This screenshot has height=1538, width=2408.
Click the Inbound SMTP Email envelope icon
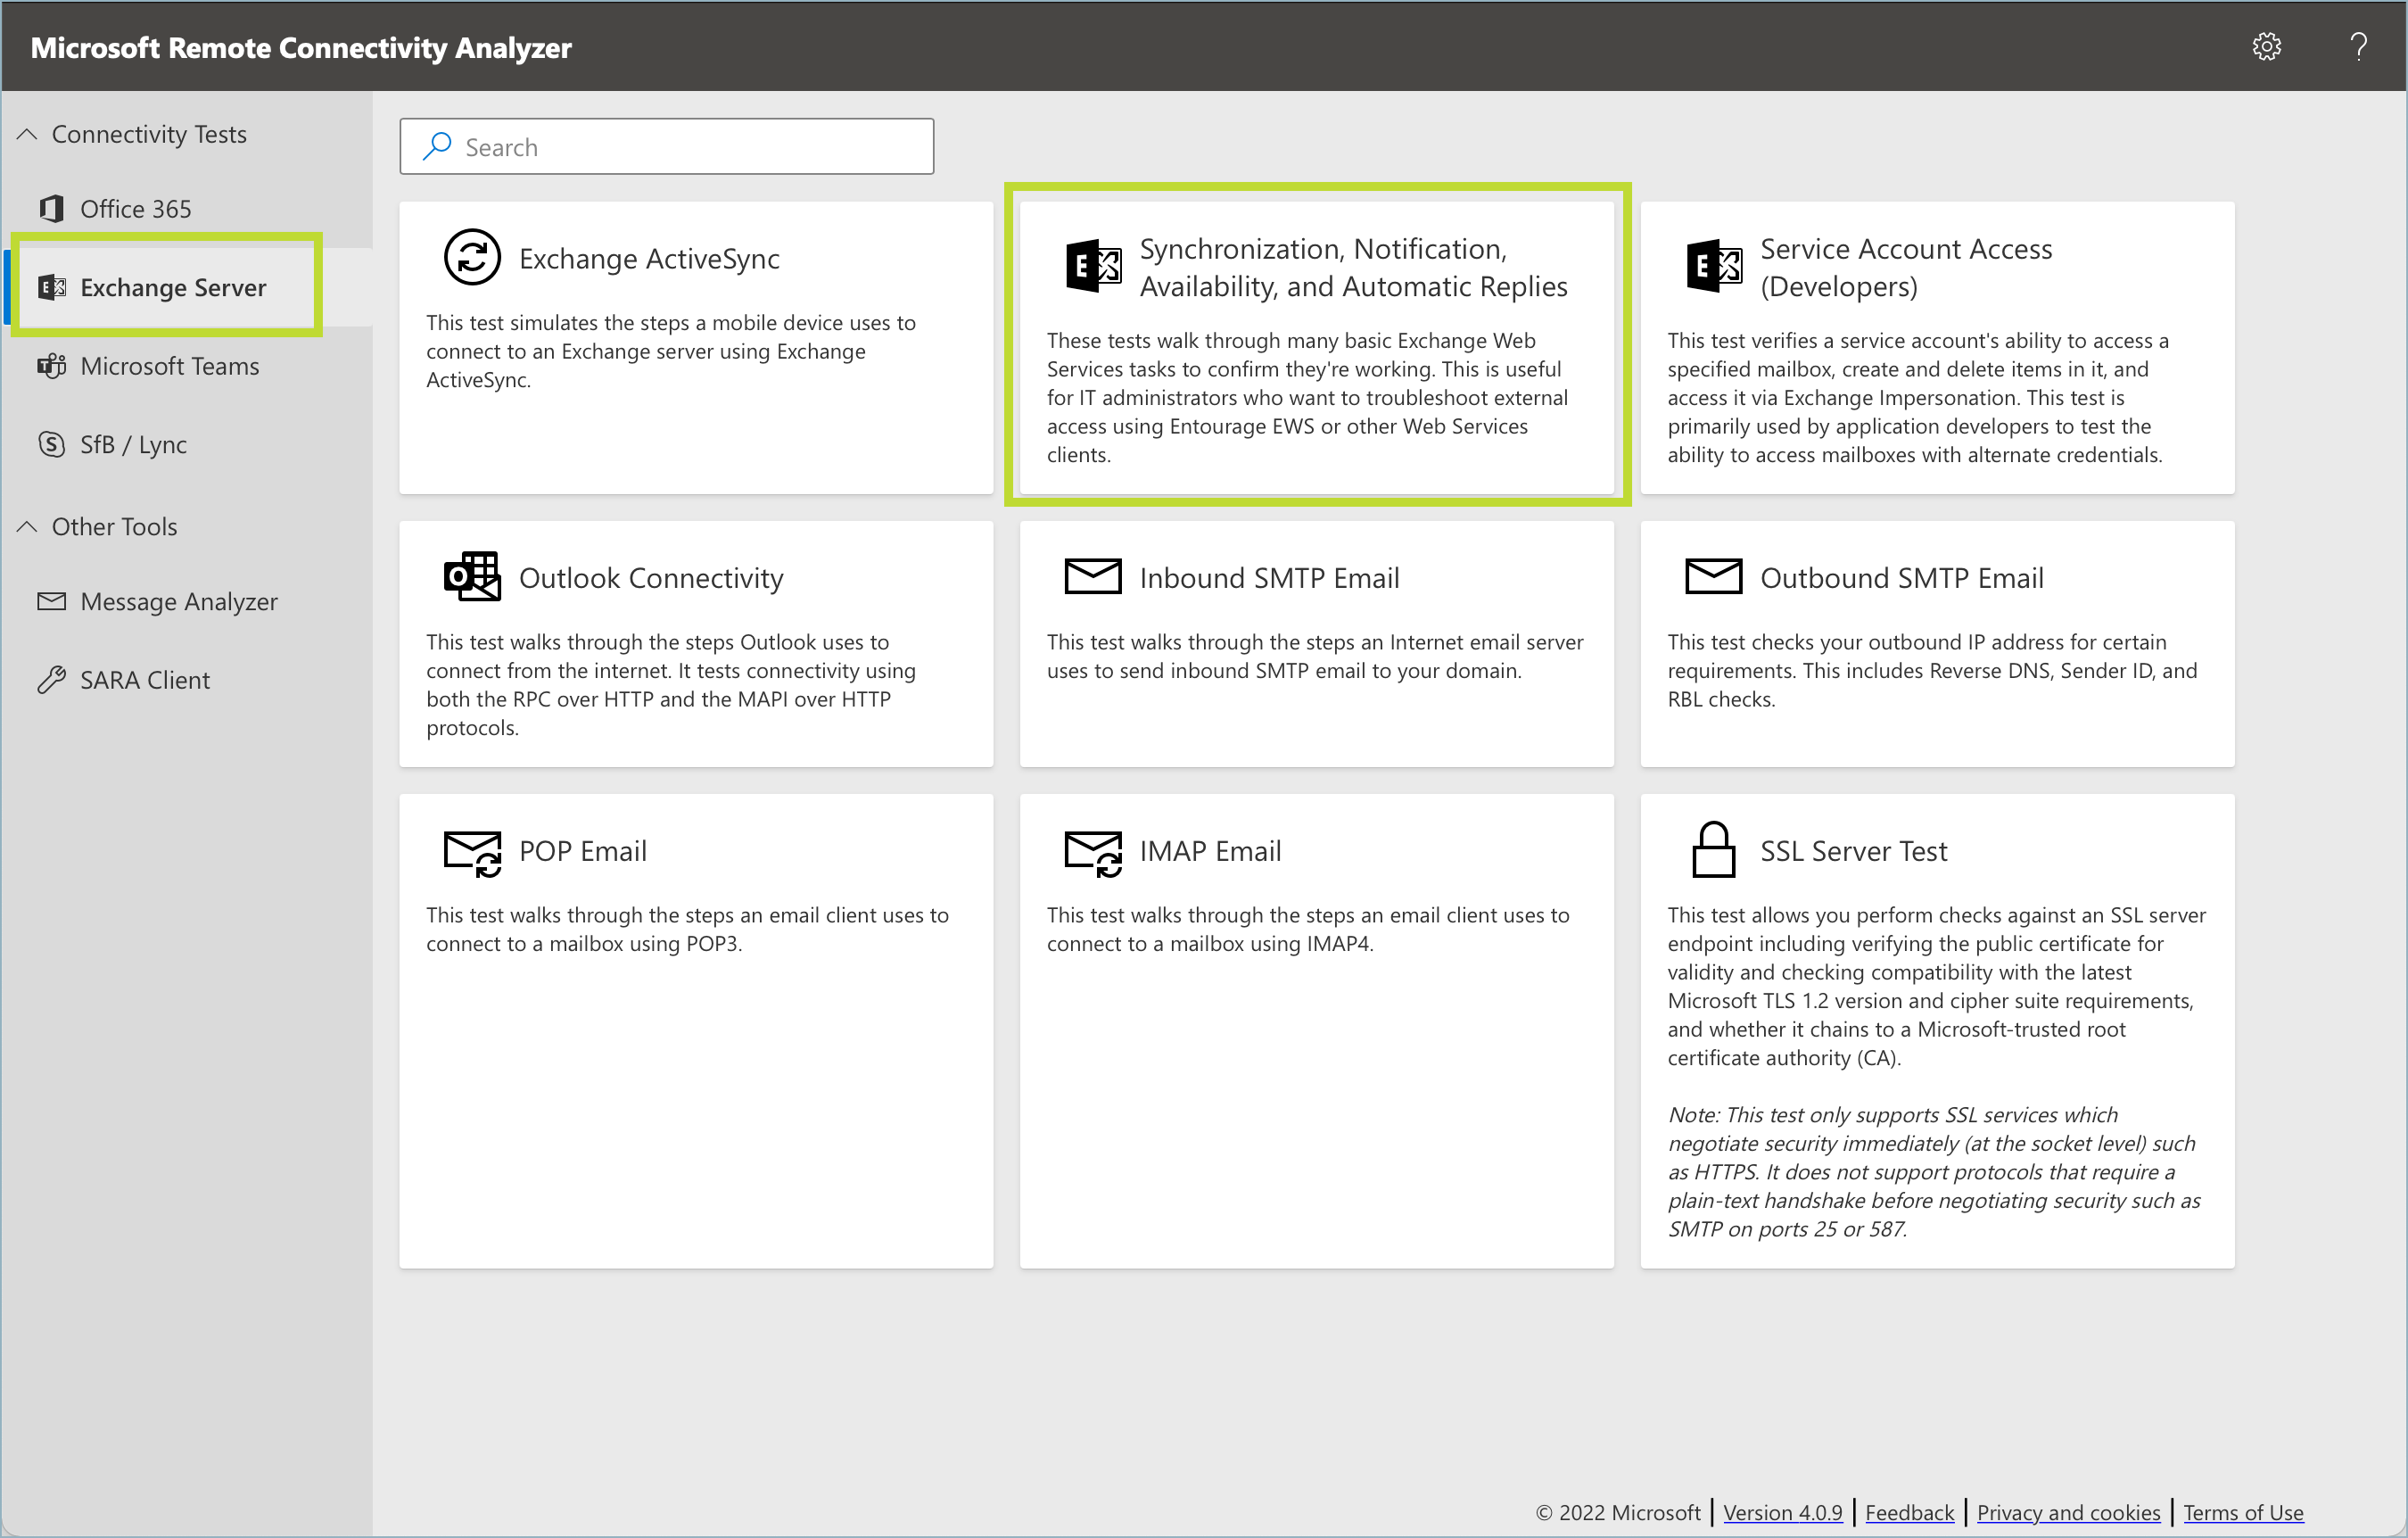1093,577
